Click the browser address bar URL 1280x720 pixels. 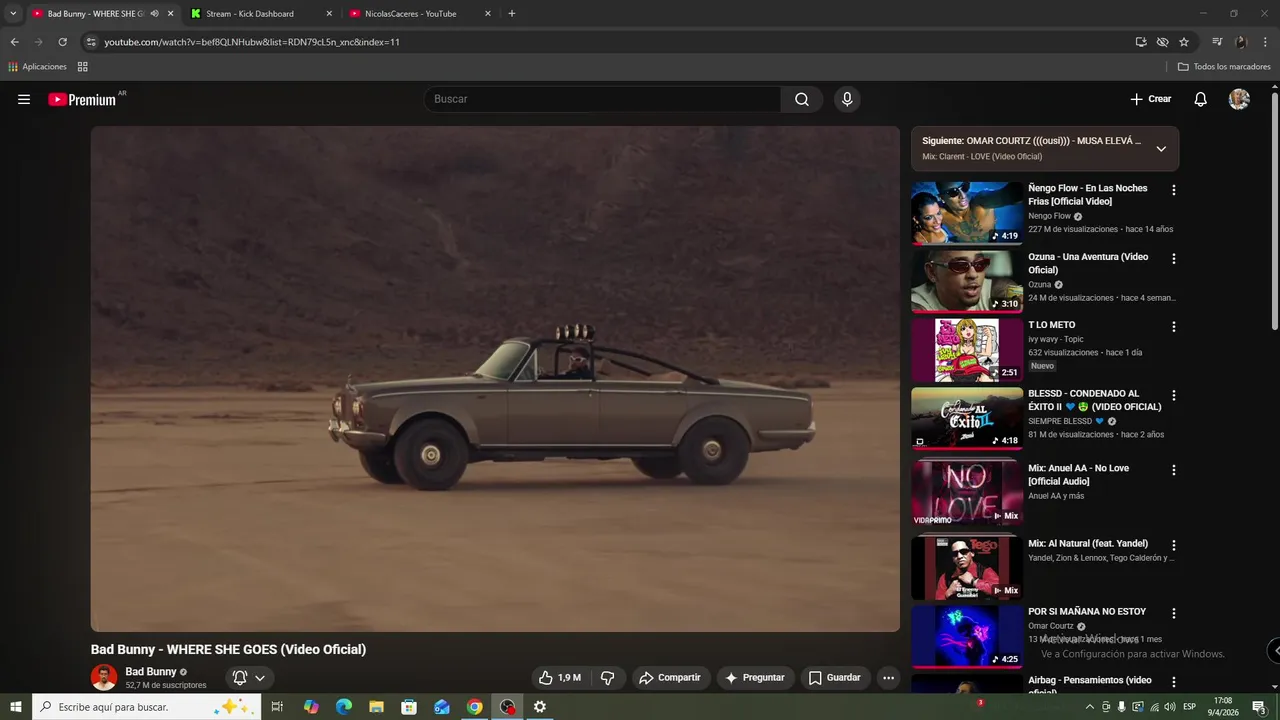tap(252, 42)
